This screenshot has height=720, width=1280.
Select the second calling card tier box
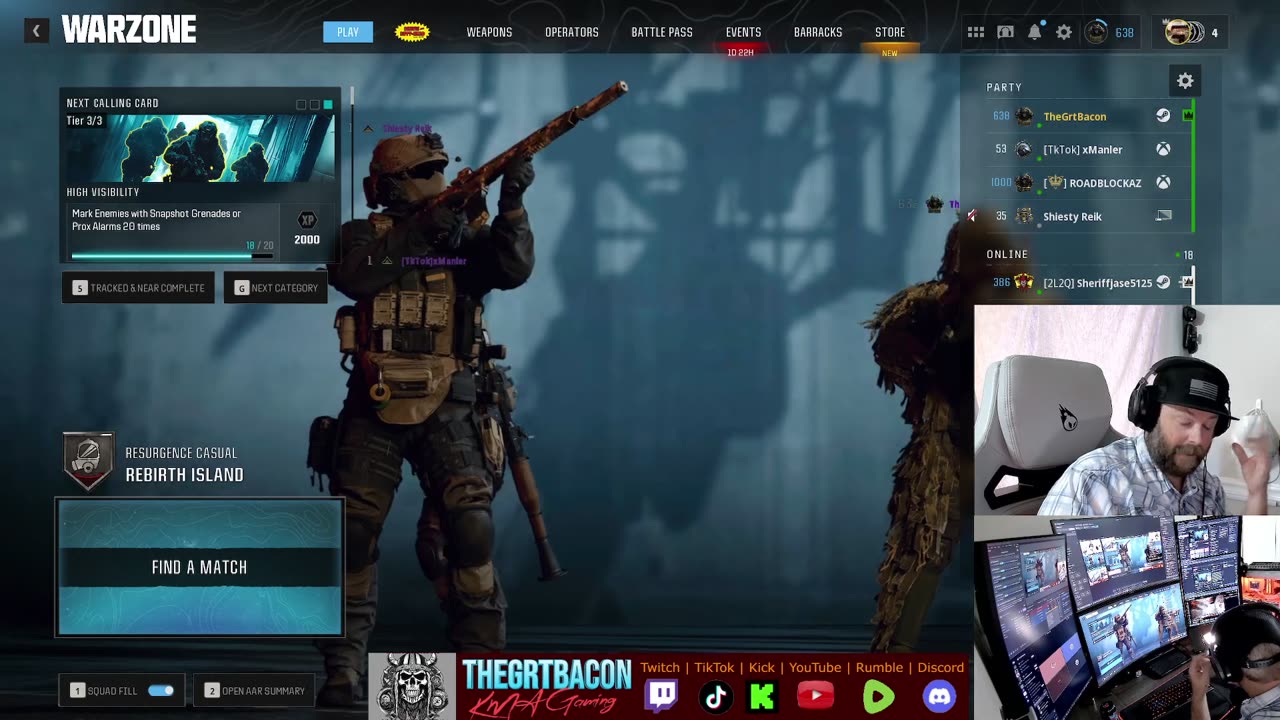pyautogui.click(x=314, y=104)
